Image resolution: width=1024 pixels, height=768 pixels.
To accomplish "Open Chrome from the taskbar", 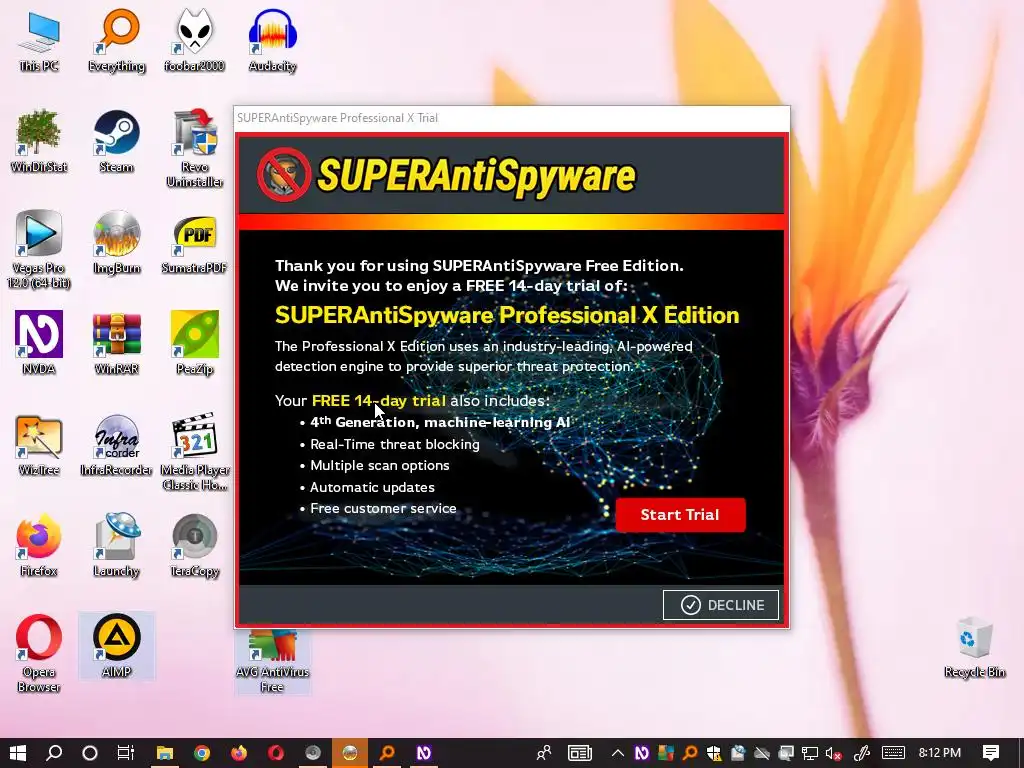I will click(202, 753).
